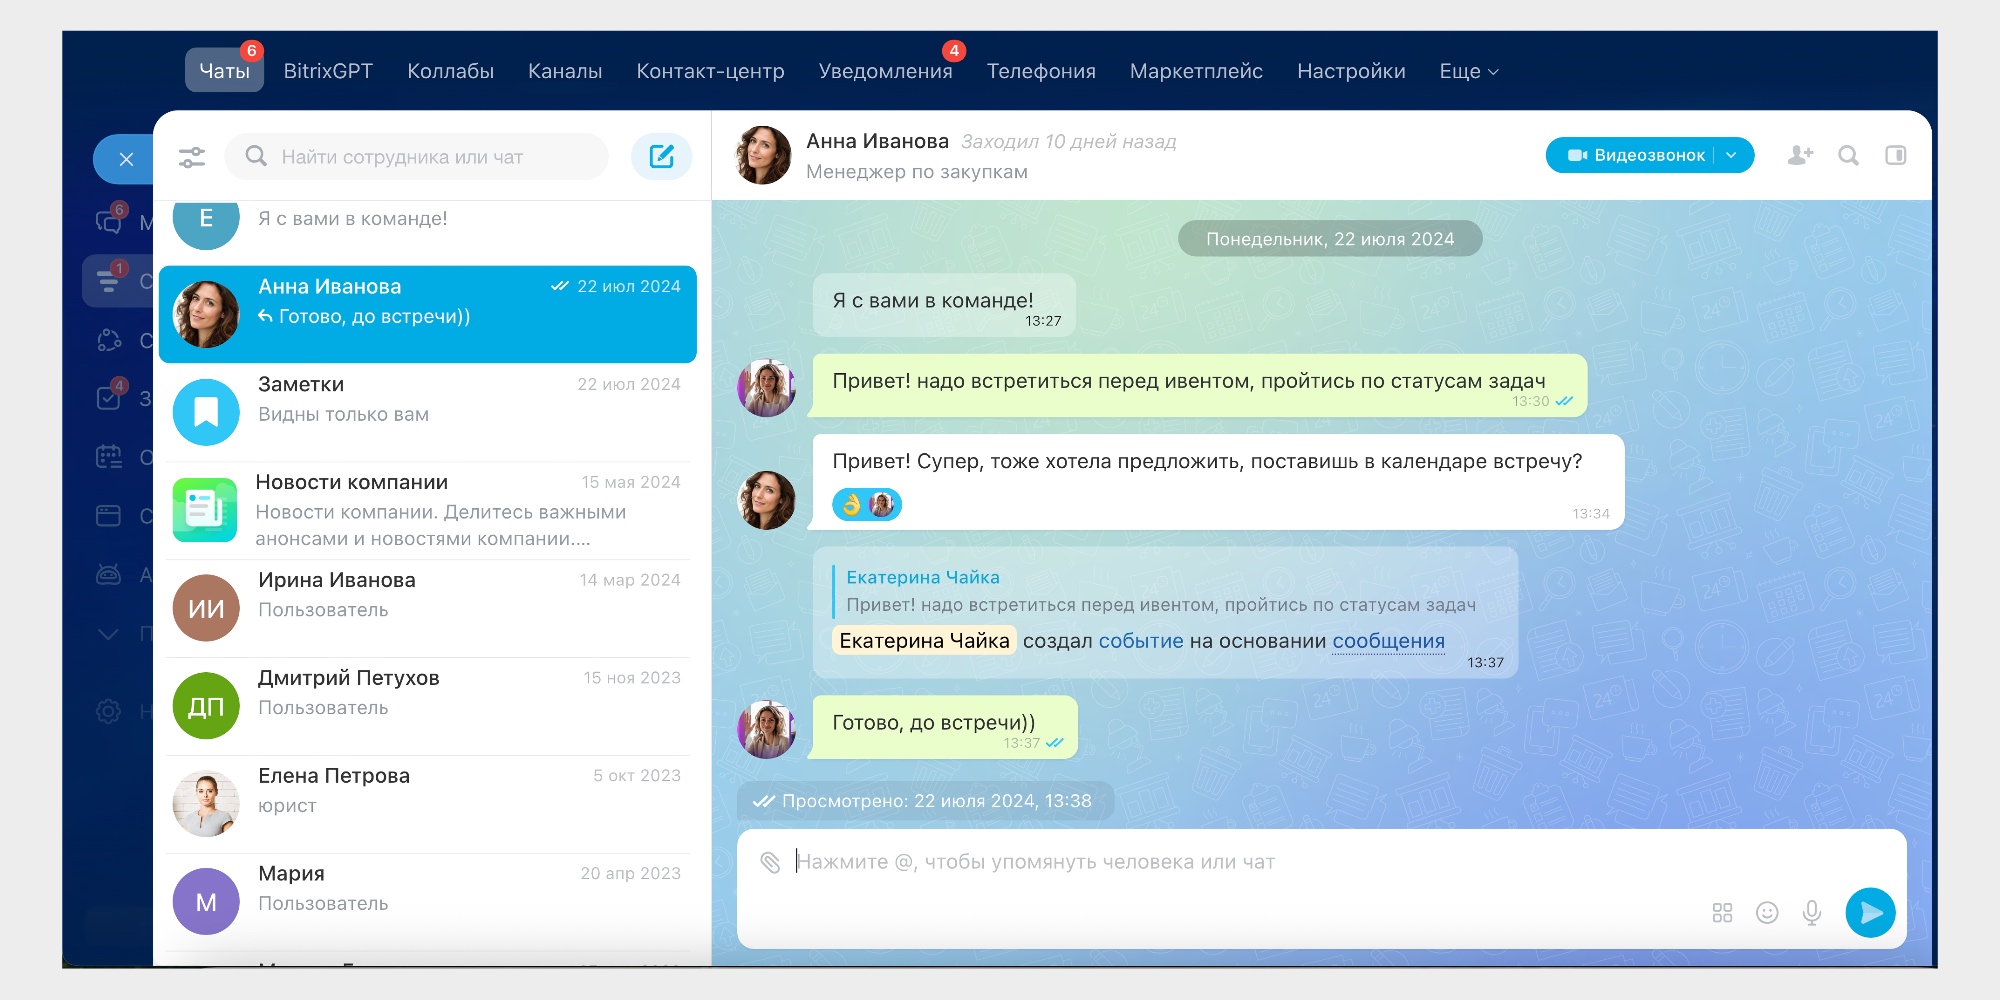This screenshot has height=1000, width=2000.
Task: Send the message with blue arrow icon
Action: click(1871, 912)
